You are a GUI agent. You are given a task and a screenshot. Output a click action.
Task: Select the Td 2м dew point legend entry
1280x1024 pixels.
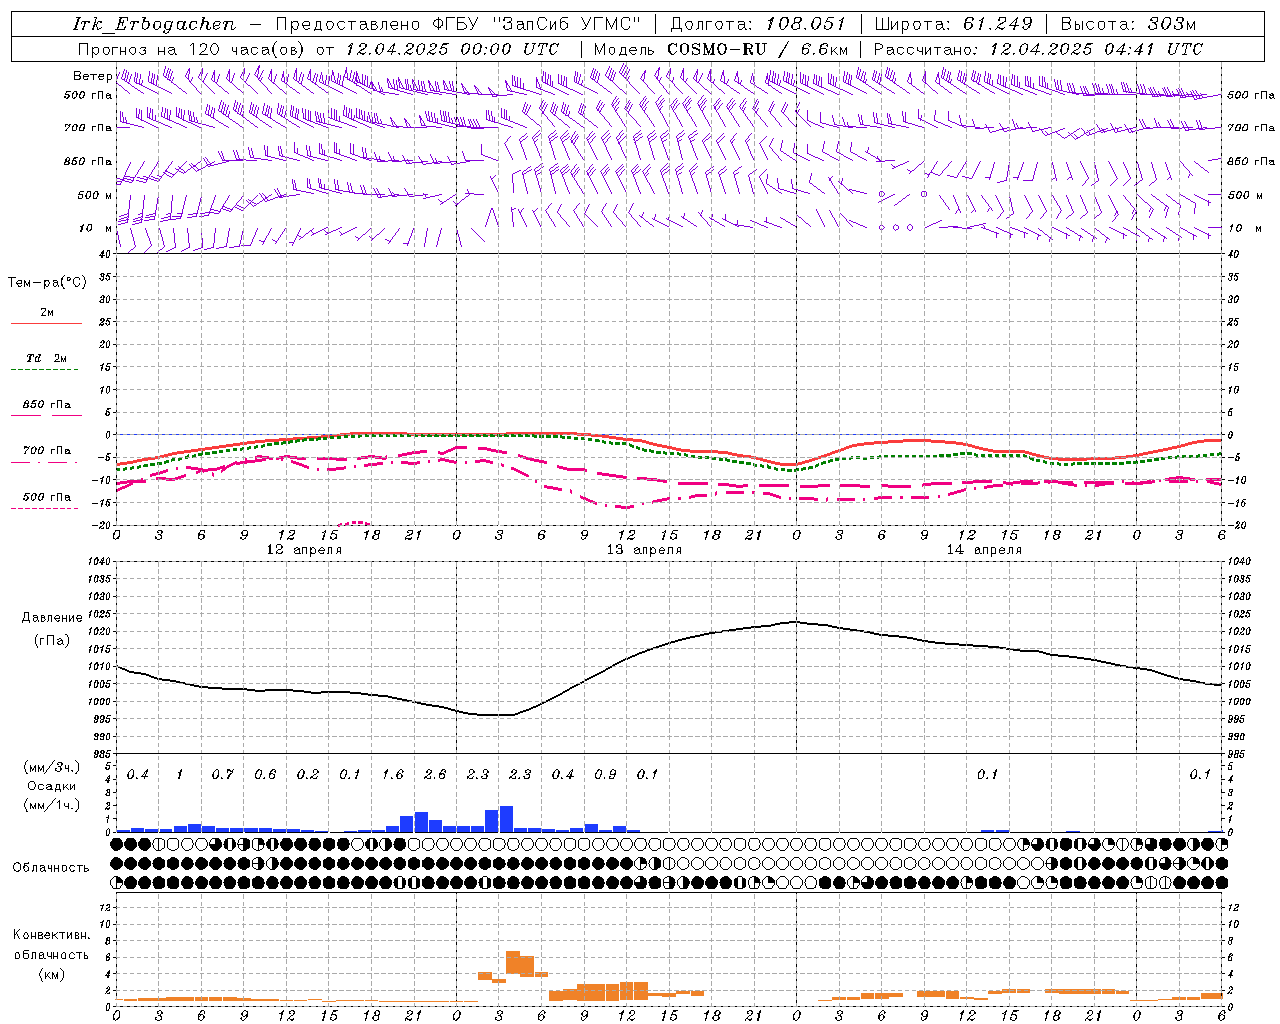pyautogui.click(x=46, y=358)
